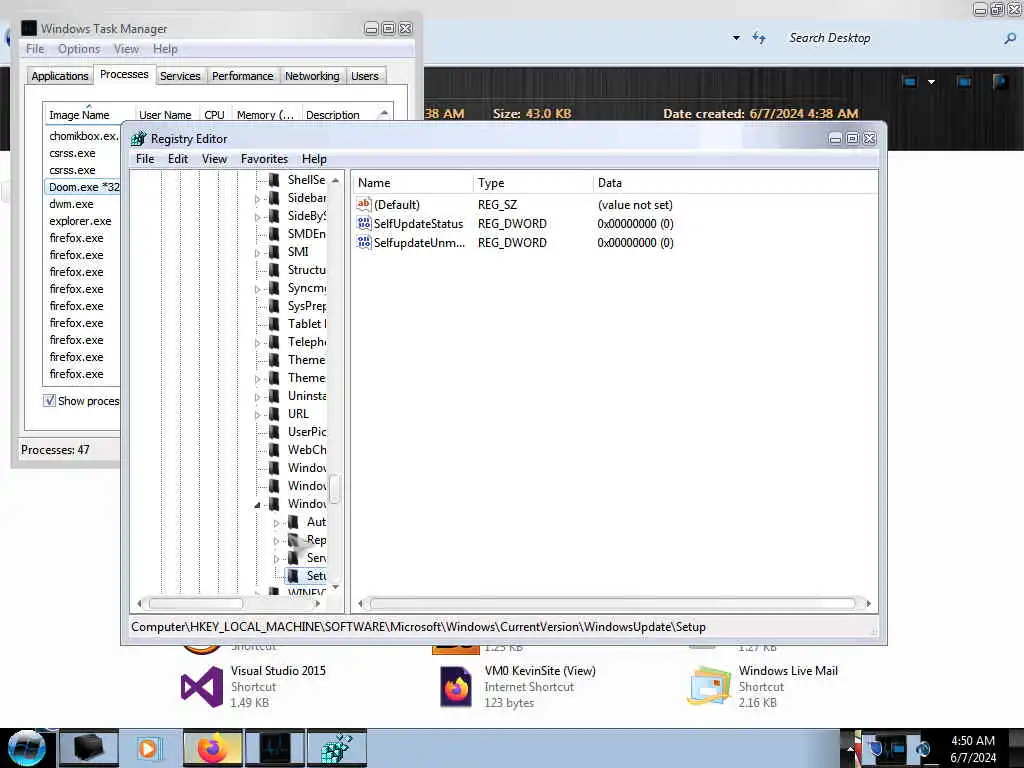Select the Tablet registry key
Image resolution: width=1024 pixels, height=768 pixels.
pyautogui.click(x=306, y=323)
